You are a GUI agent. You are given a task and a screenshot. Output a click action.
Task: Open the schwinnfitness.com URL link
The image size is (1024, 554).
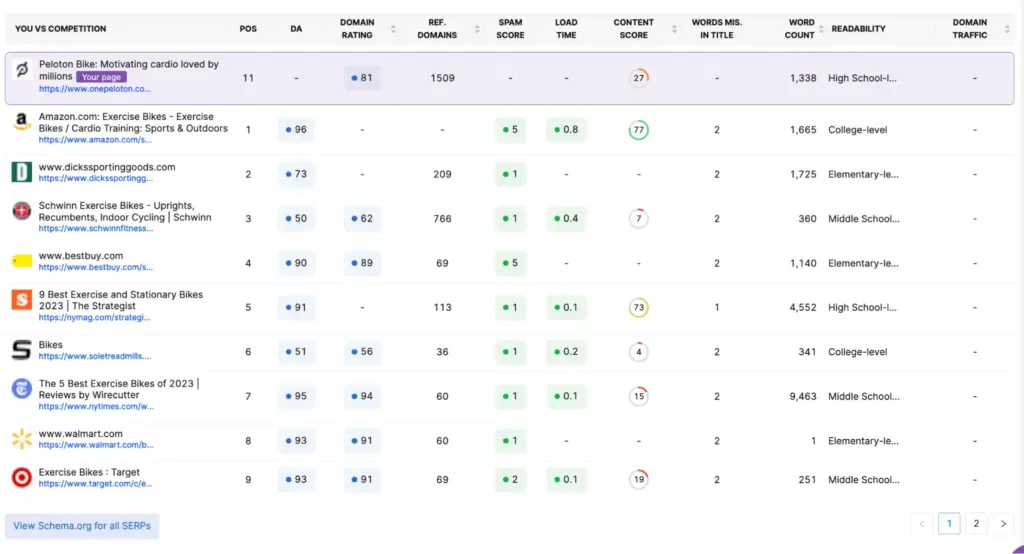[96, 229]
